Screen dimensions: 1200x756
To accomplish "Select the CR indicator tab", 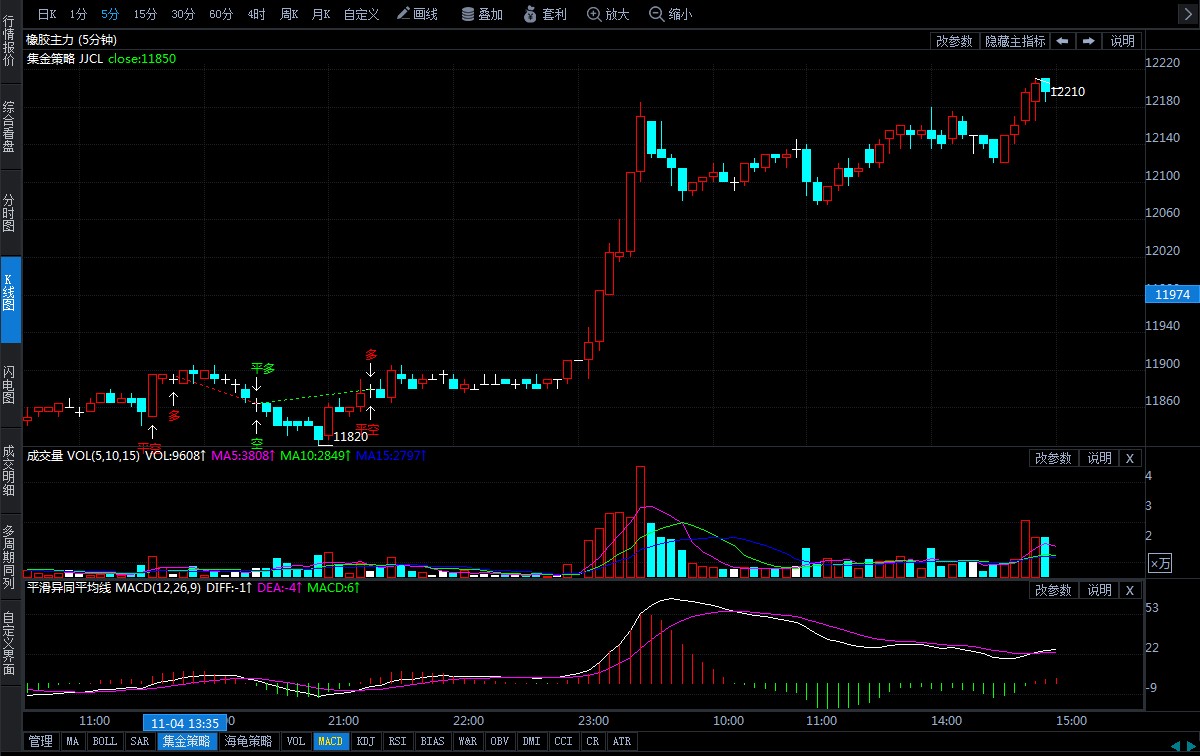I will point(592,742).
